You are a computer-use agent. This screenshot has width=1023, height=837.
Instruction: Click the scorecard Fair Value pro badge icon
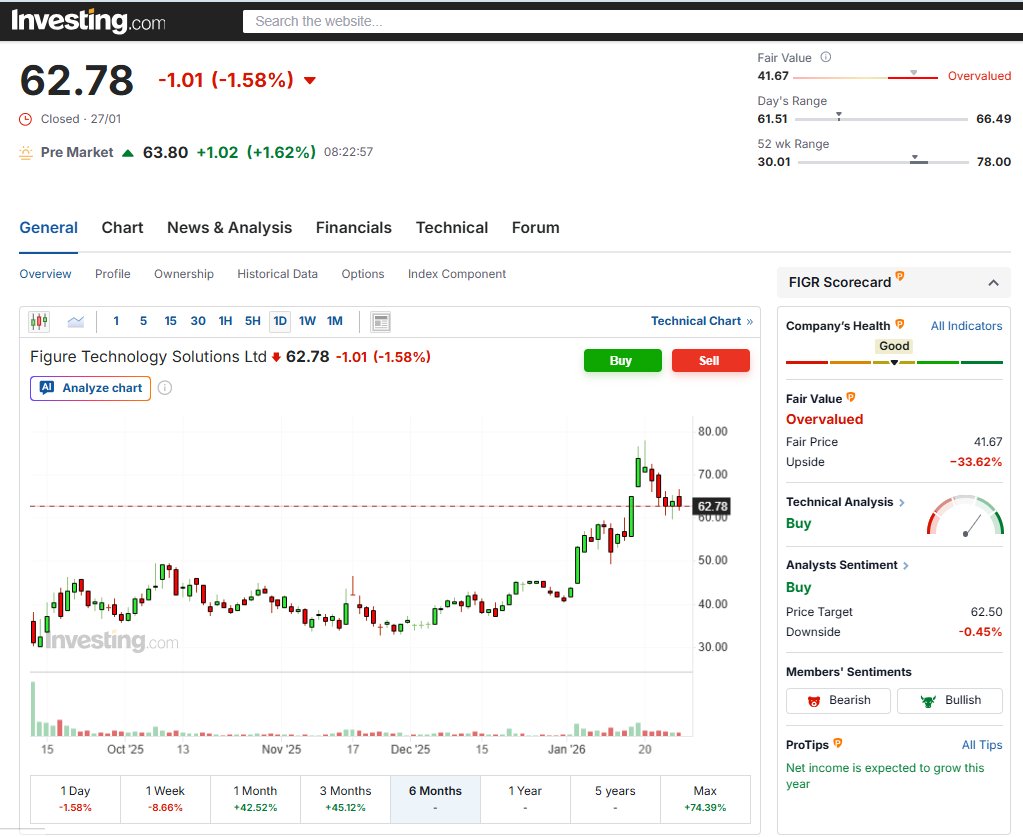point(851,397)
